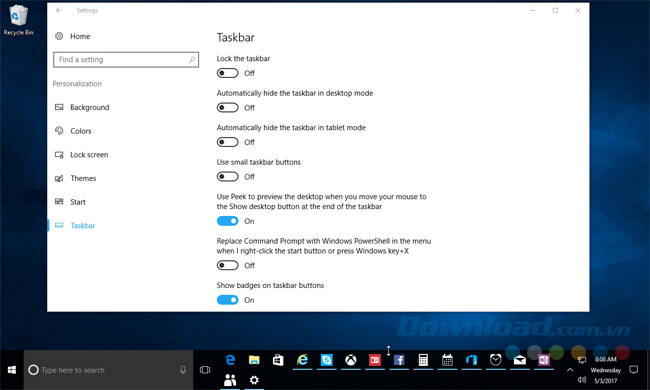Open the taskbar clock and date

click(606, 370)
